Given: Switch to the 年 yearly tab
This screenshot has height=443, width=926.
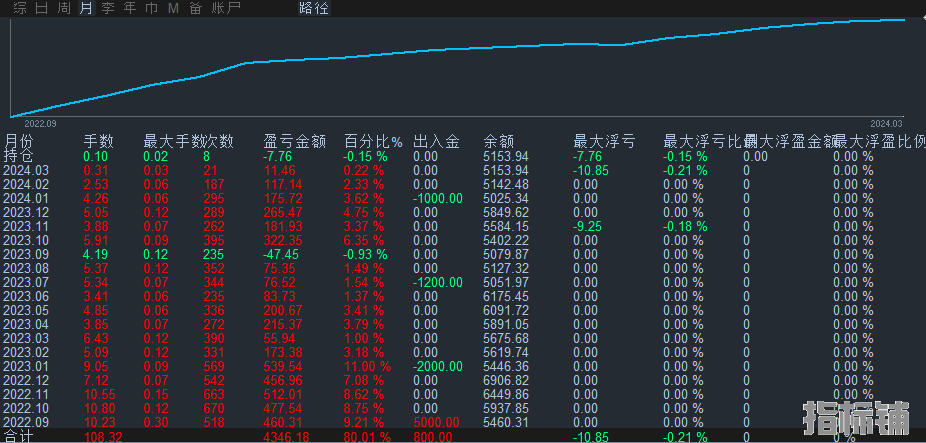Looking at the screenshot, I should (130, 8).
